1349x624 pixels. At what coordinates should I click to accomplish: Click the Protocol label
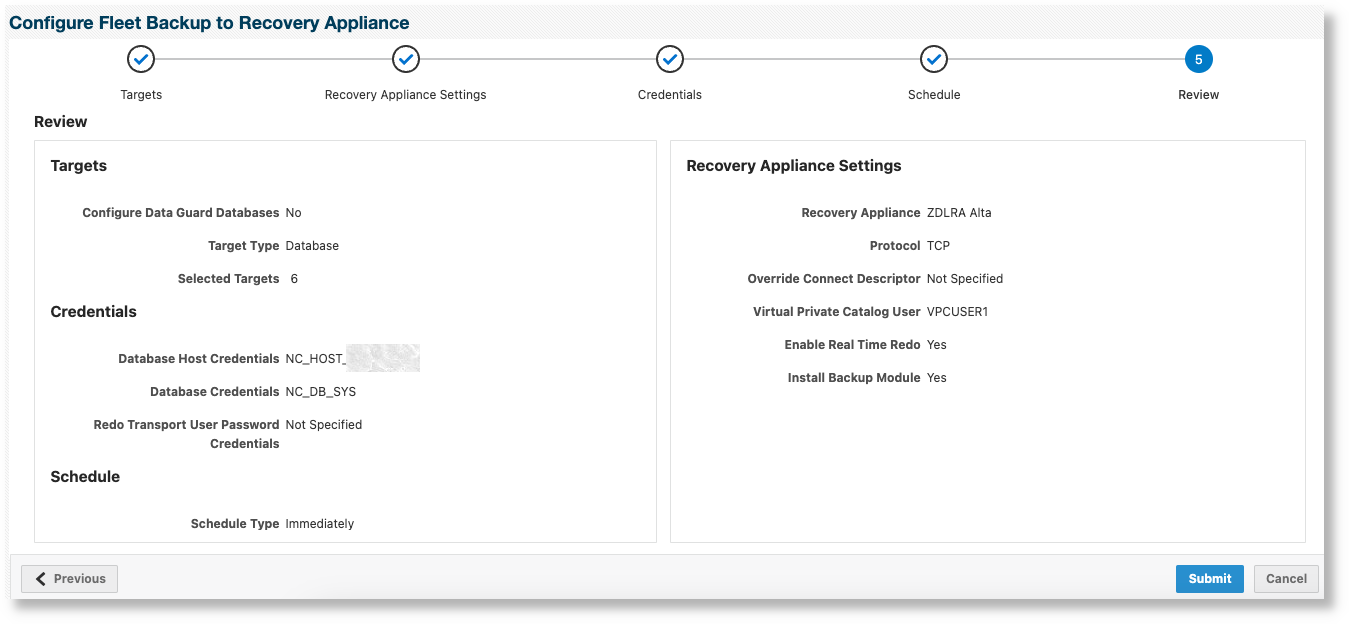(895, 246)
